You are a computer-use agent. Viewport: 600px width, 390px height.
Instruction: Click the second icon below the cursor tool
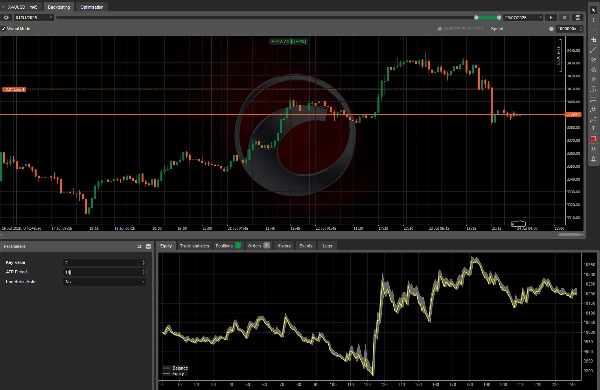[593, 30]
